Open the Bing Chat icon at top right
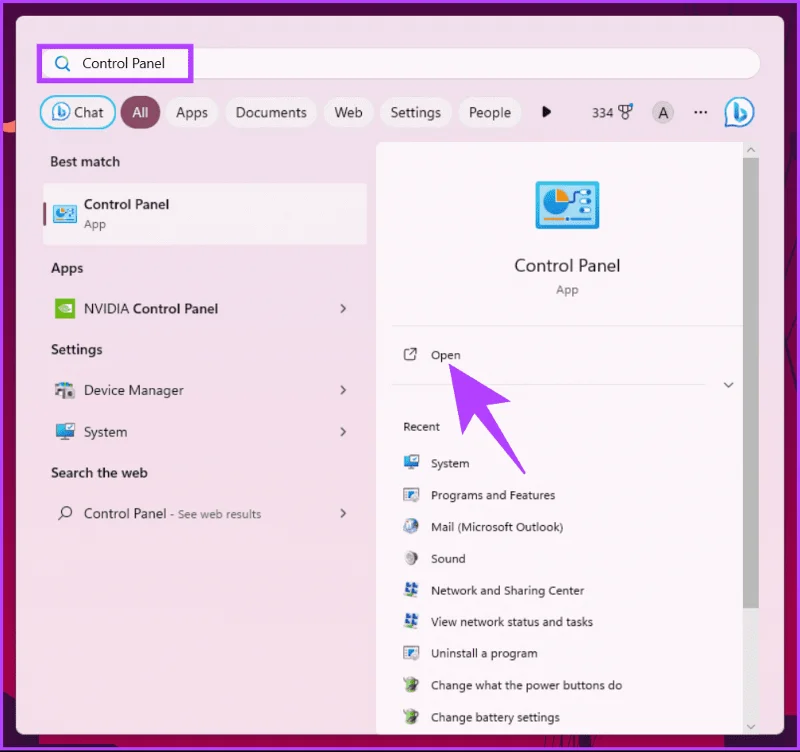Image resolution: width=800 pixels, height=752 pixels. coord(739,112)
